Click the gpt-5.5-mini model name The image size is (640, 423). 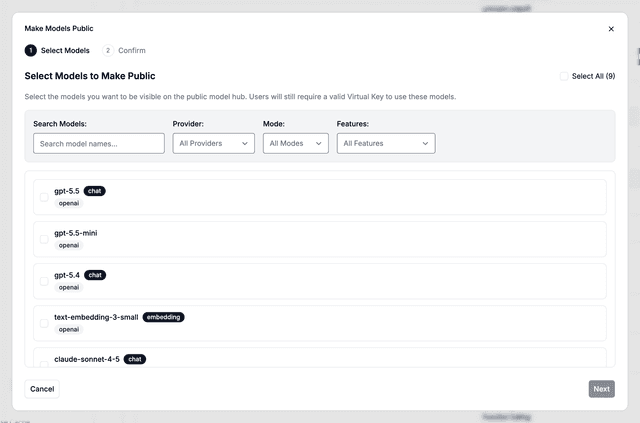[76, 233]
